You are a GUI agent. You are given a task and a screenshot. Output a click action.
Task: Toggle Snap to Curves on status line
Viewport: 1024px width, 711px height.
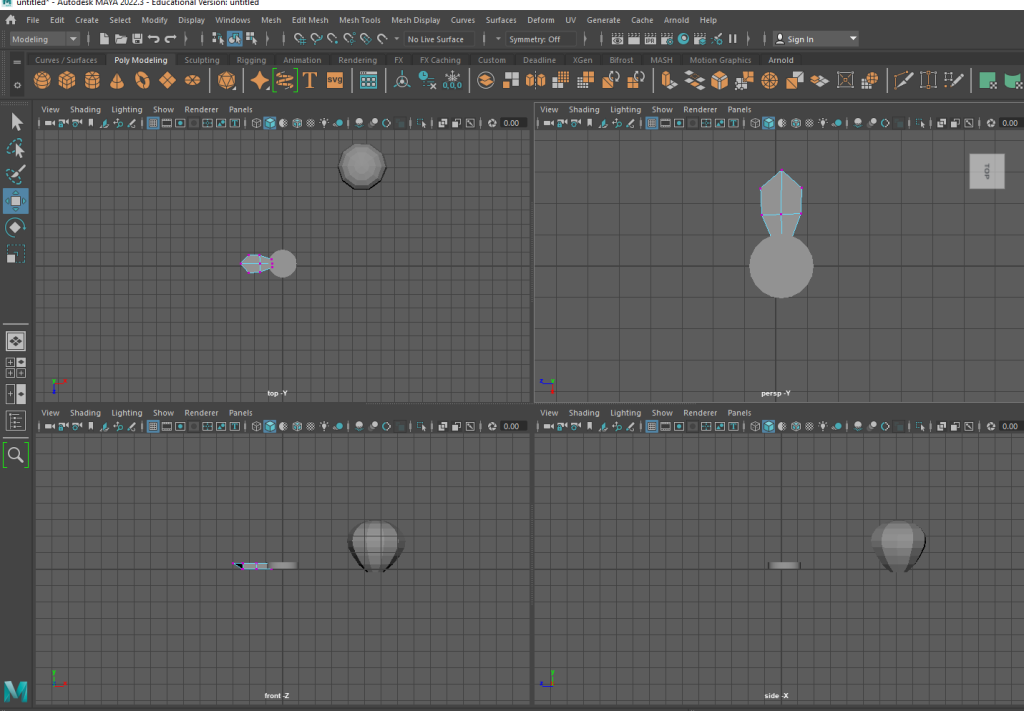316,39
